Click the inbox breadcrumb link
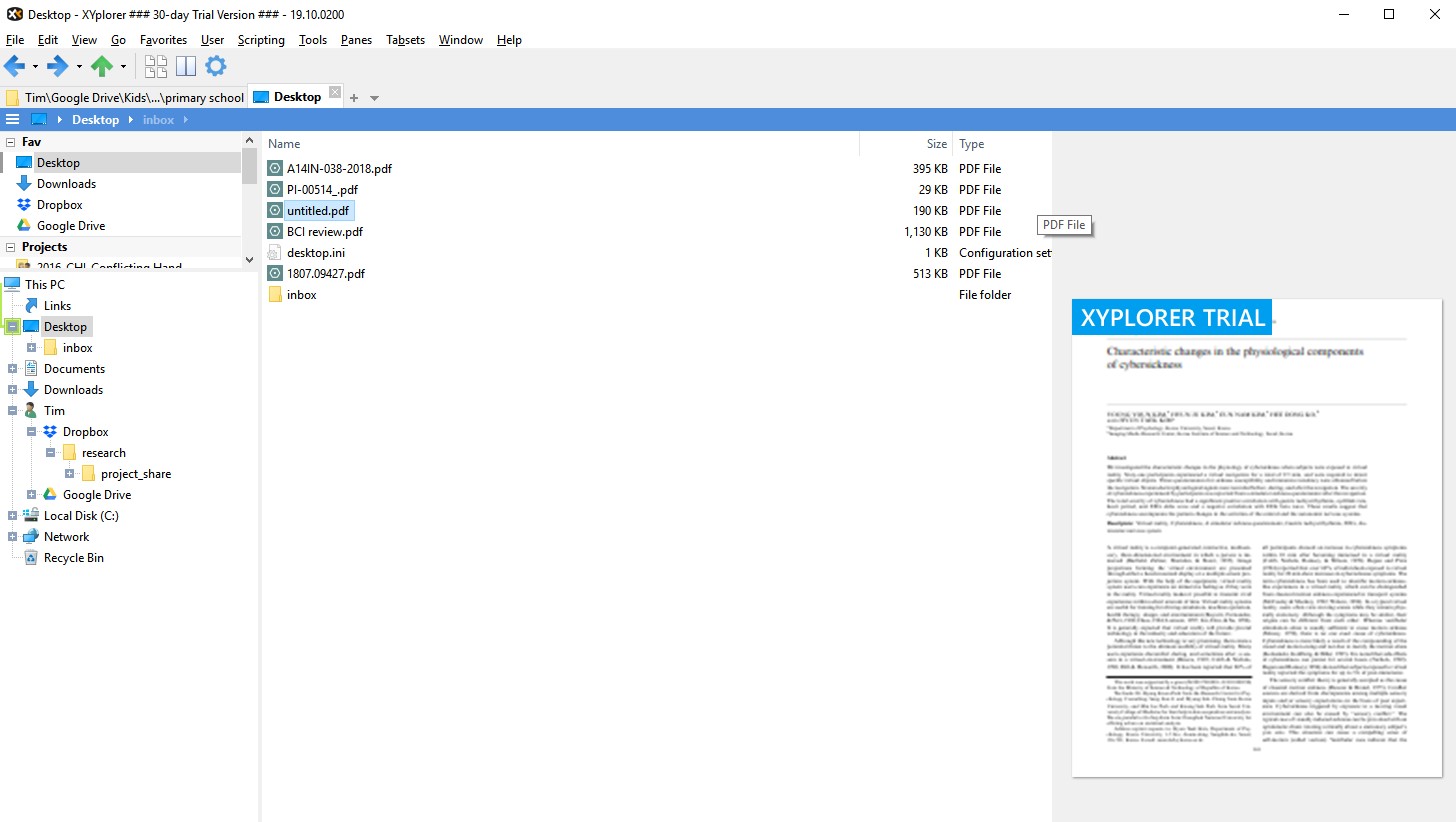 (x=158, y=119)
